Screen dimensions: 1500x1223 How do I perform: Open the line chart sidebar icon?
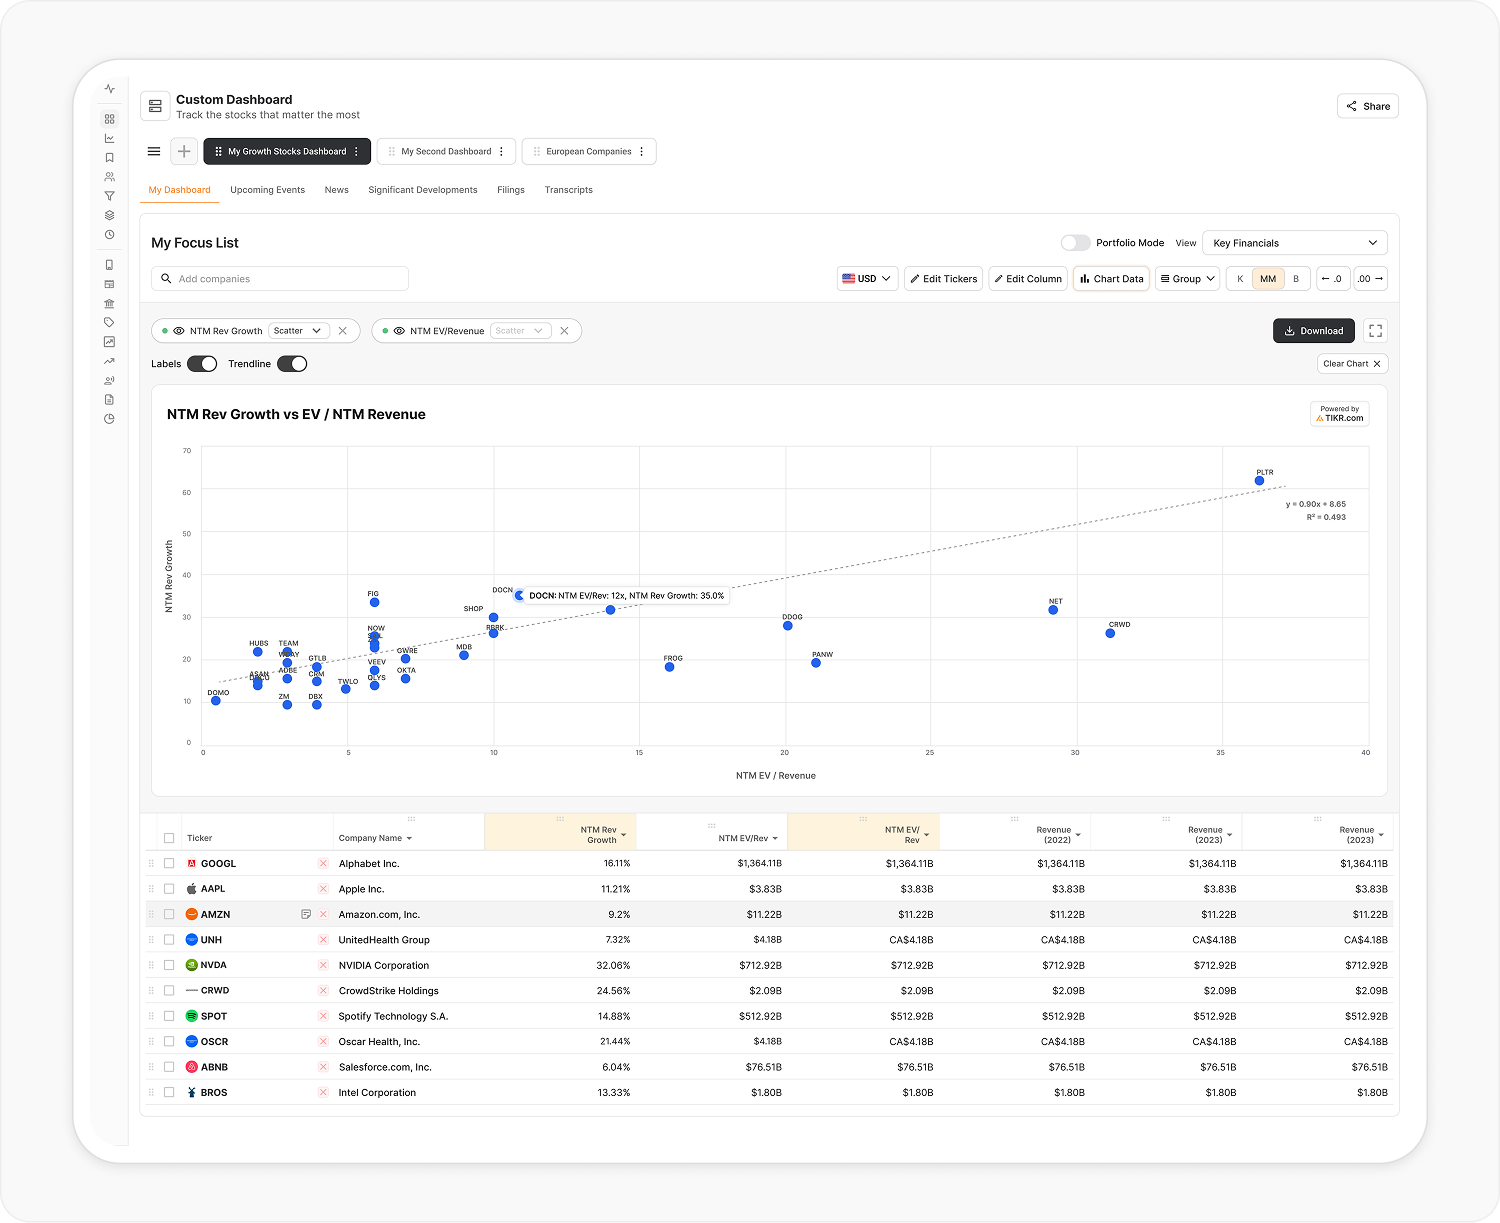(x=110, y=138)
